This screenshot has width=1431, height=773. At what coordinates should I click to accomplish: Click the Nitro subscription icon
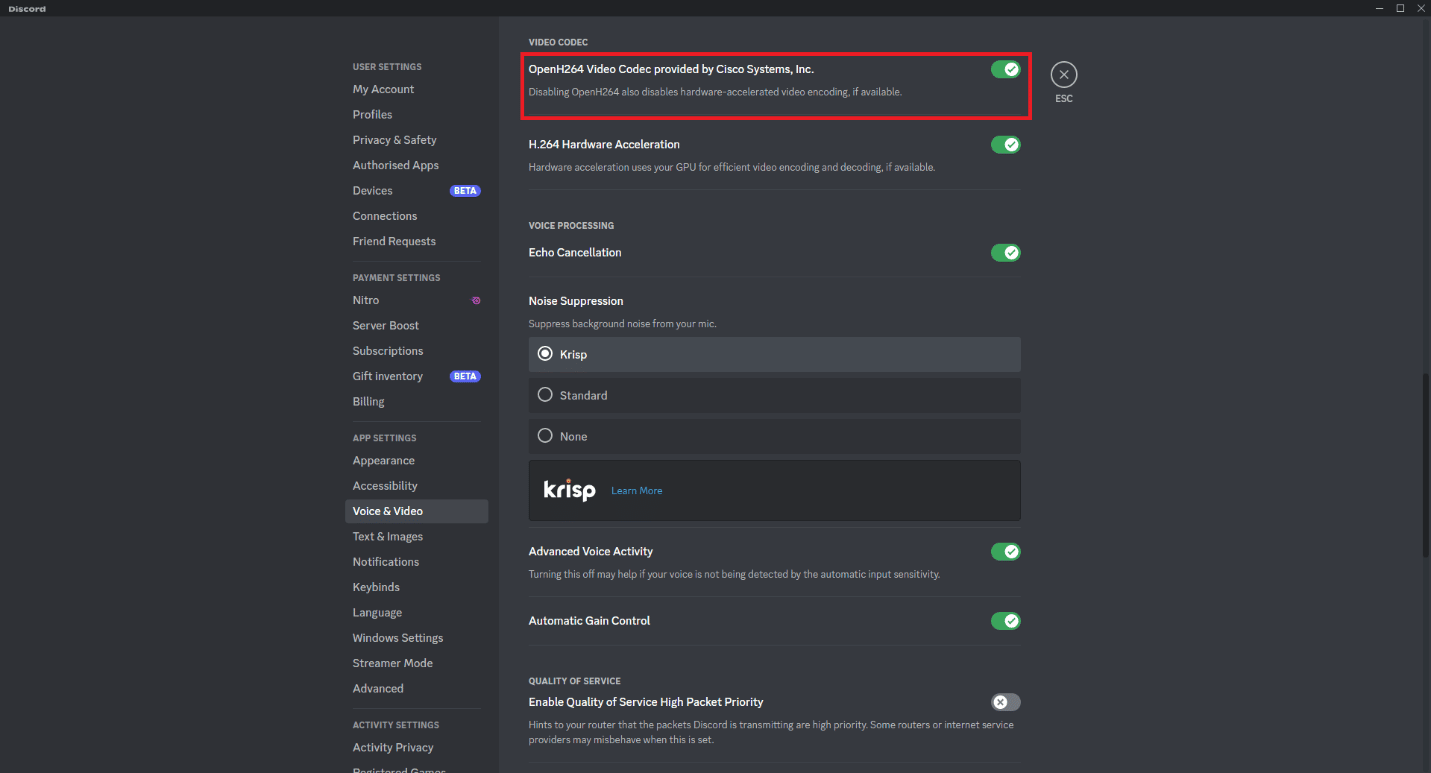coord(475,300)
